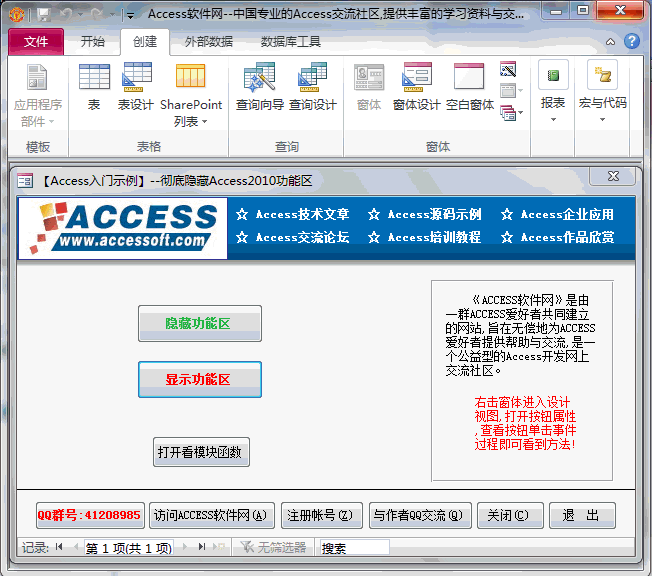This screenshot has width=652, height=576.
Task: Switch to the 开始 ribbon tab
Action: 92,42
